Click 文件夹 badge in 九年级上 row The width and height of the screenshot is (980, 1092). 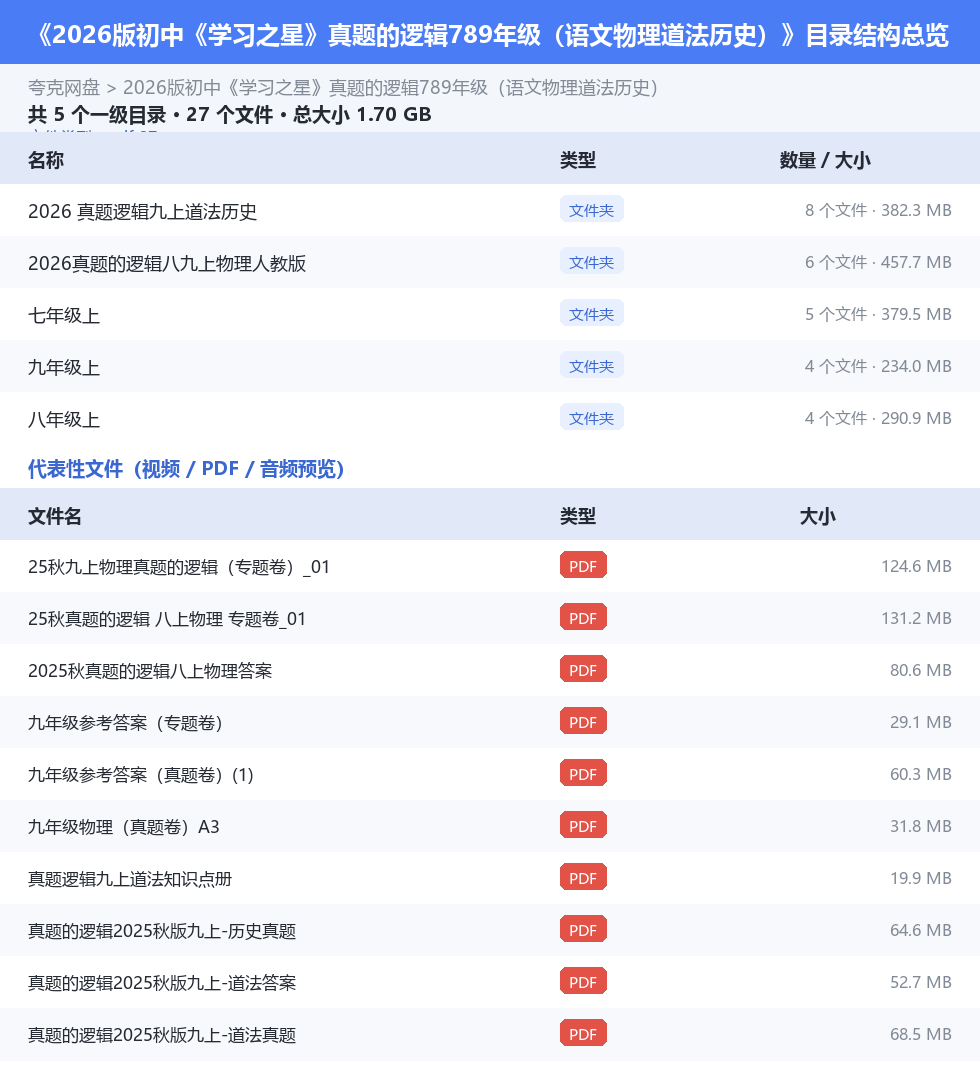point(591,366)
